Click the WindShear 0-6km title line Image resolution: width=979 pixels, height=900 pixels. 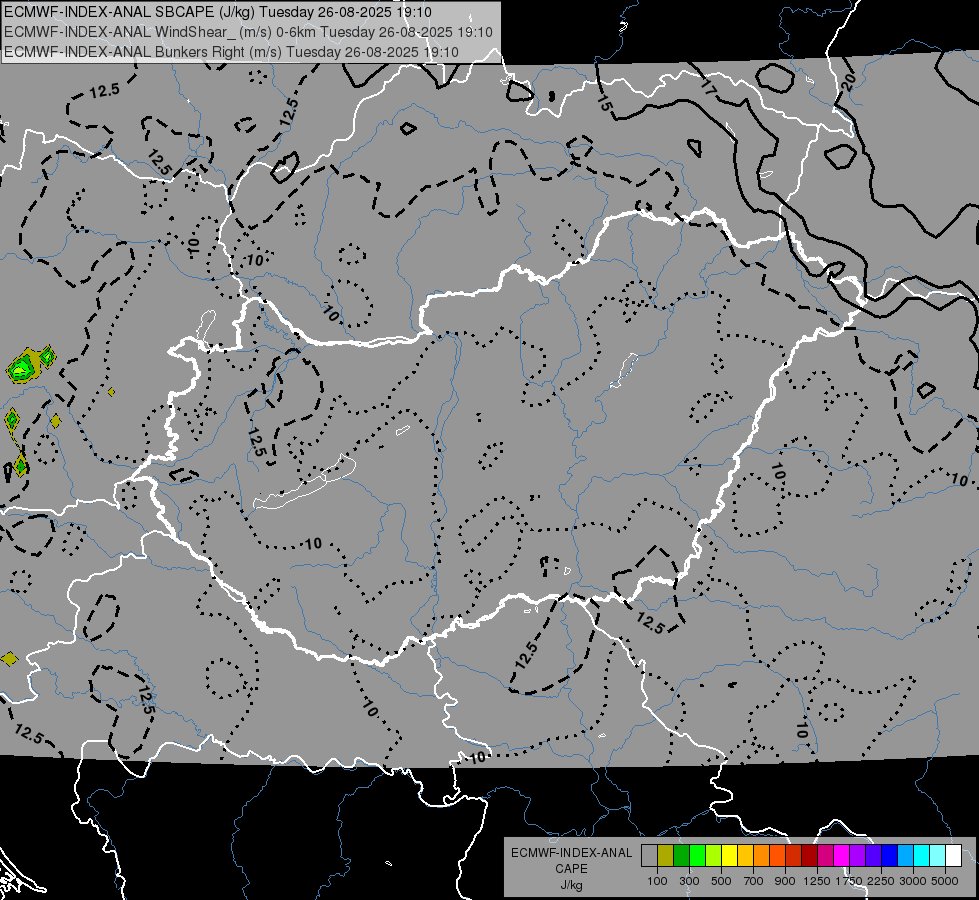(x=248, y=32)
